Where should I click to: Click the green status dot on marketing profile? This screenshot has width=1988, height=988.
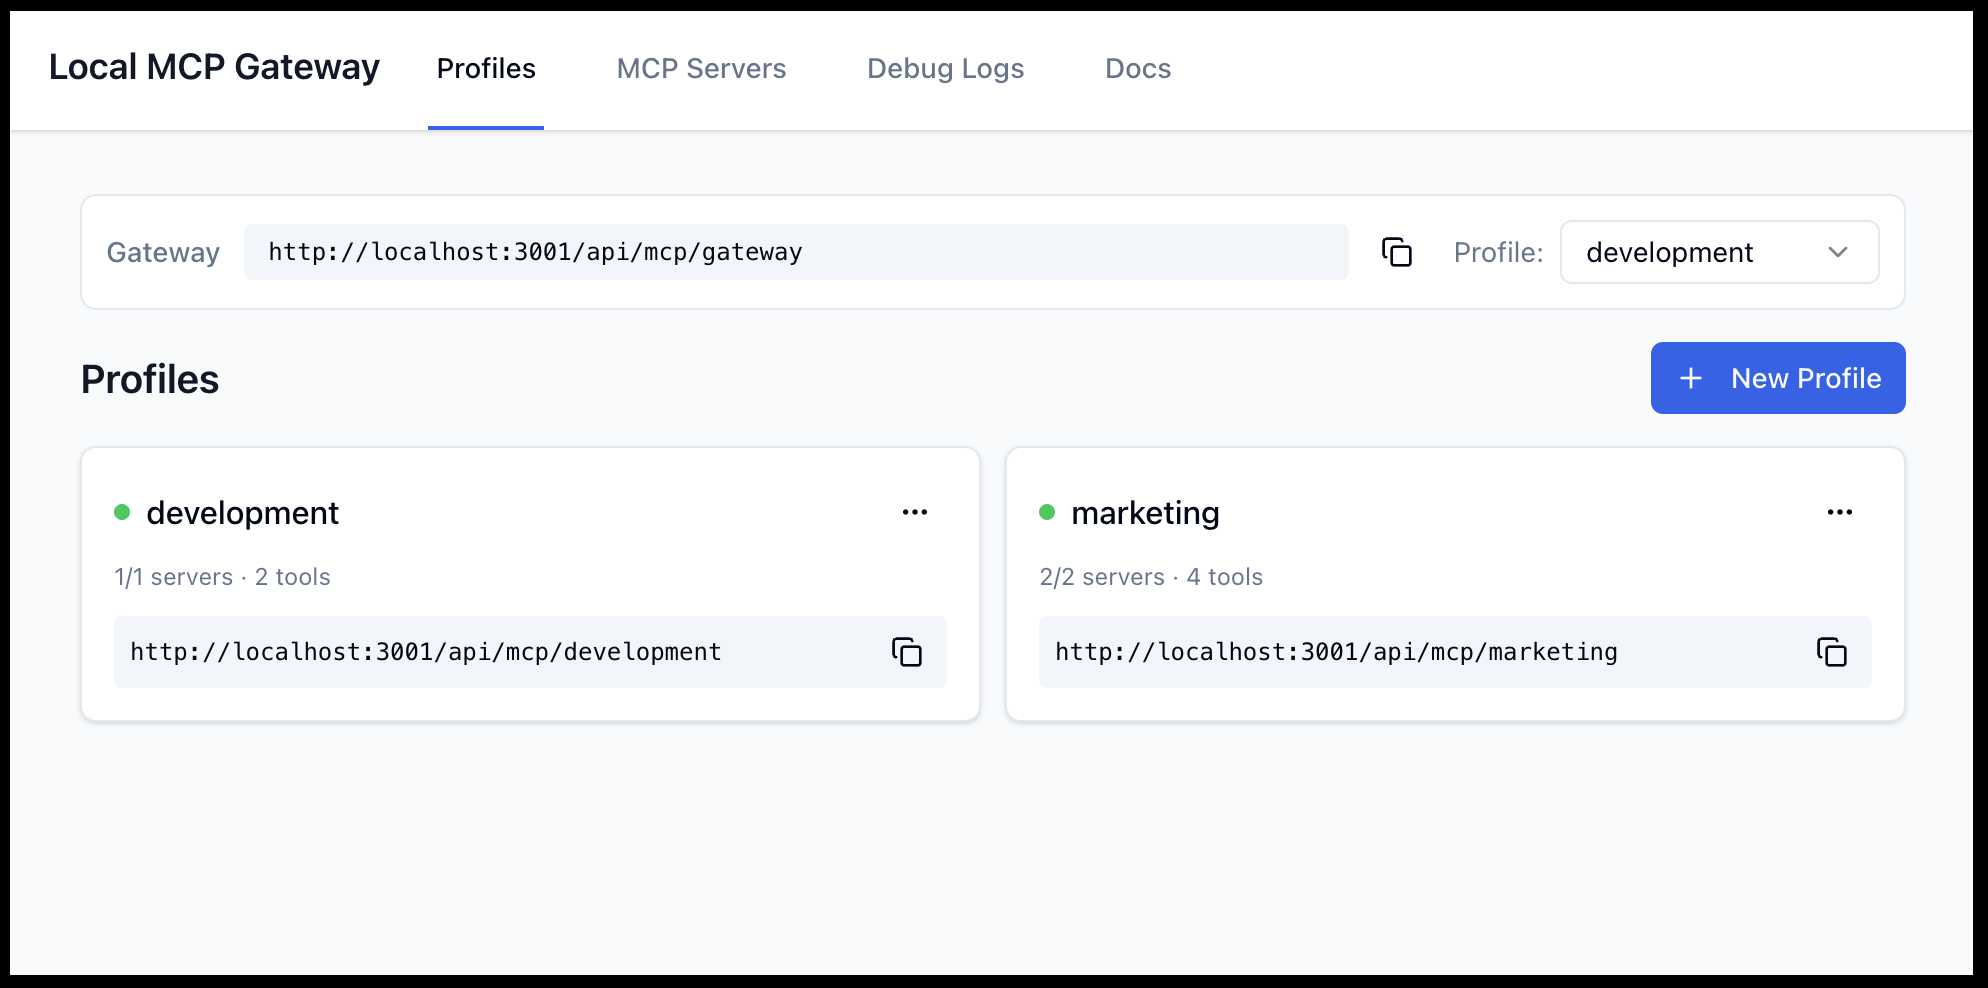pos(1047,512)
